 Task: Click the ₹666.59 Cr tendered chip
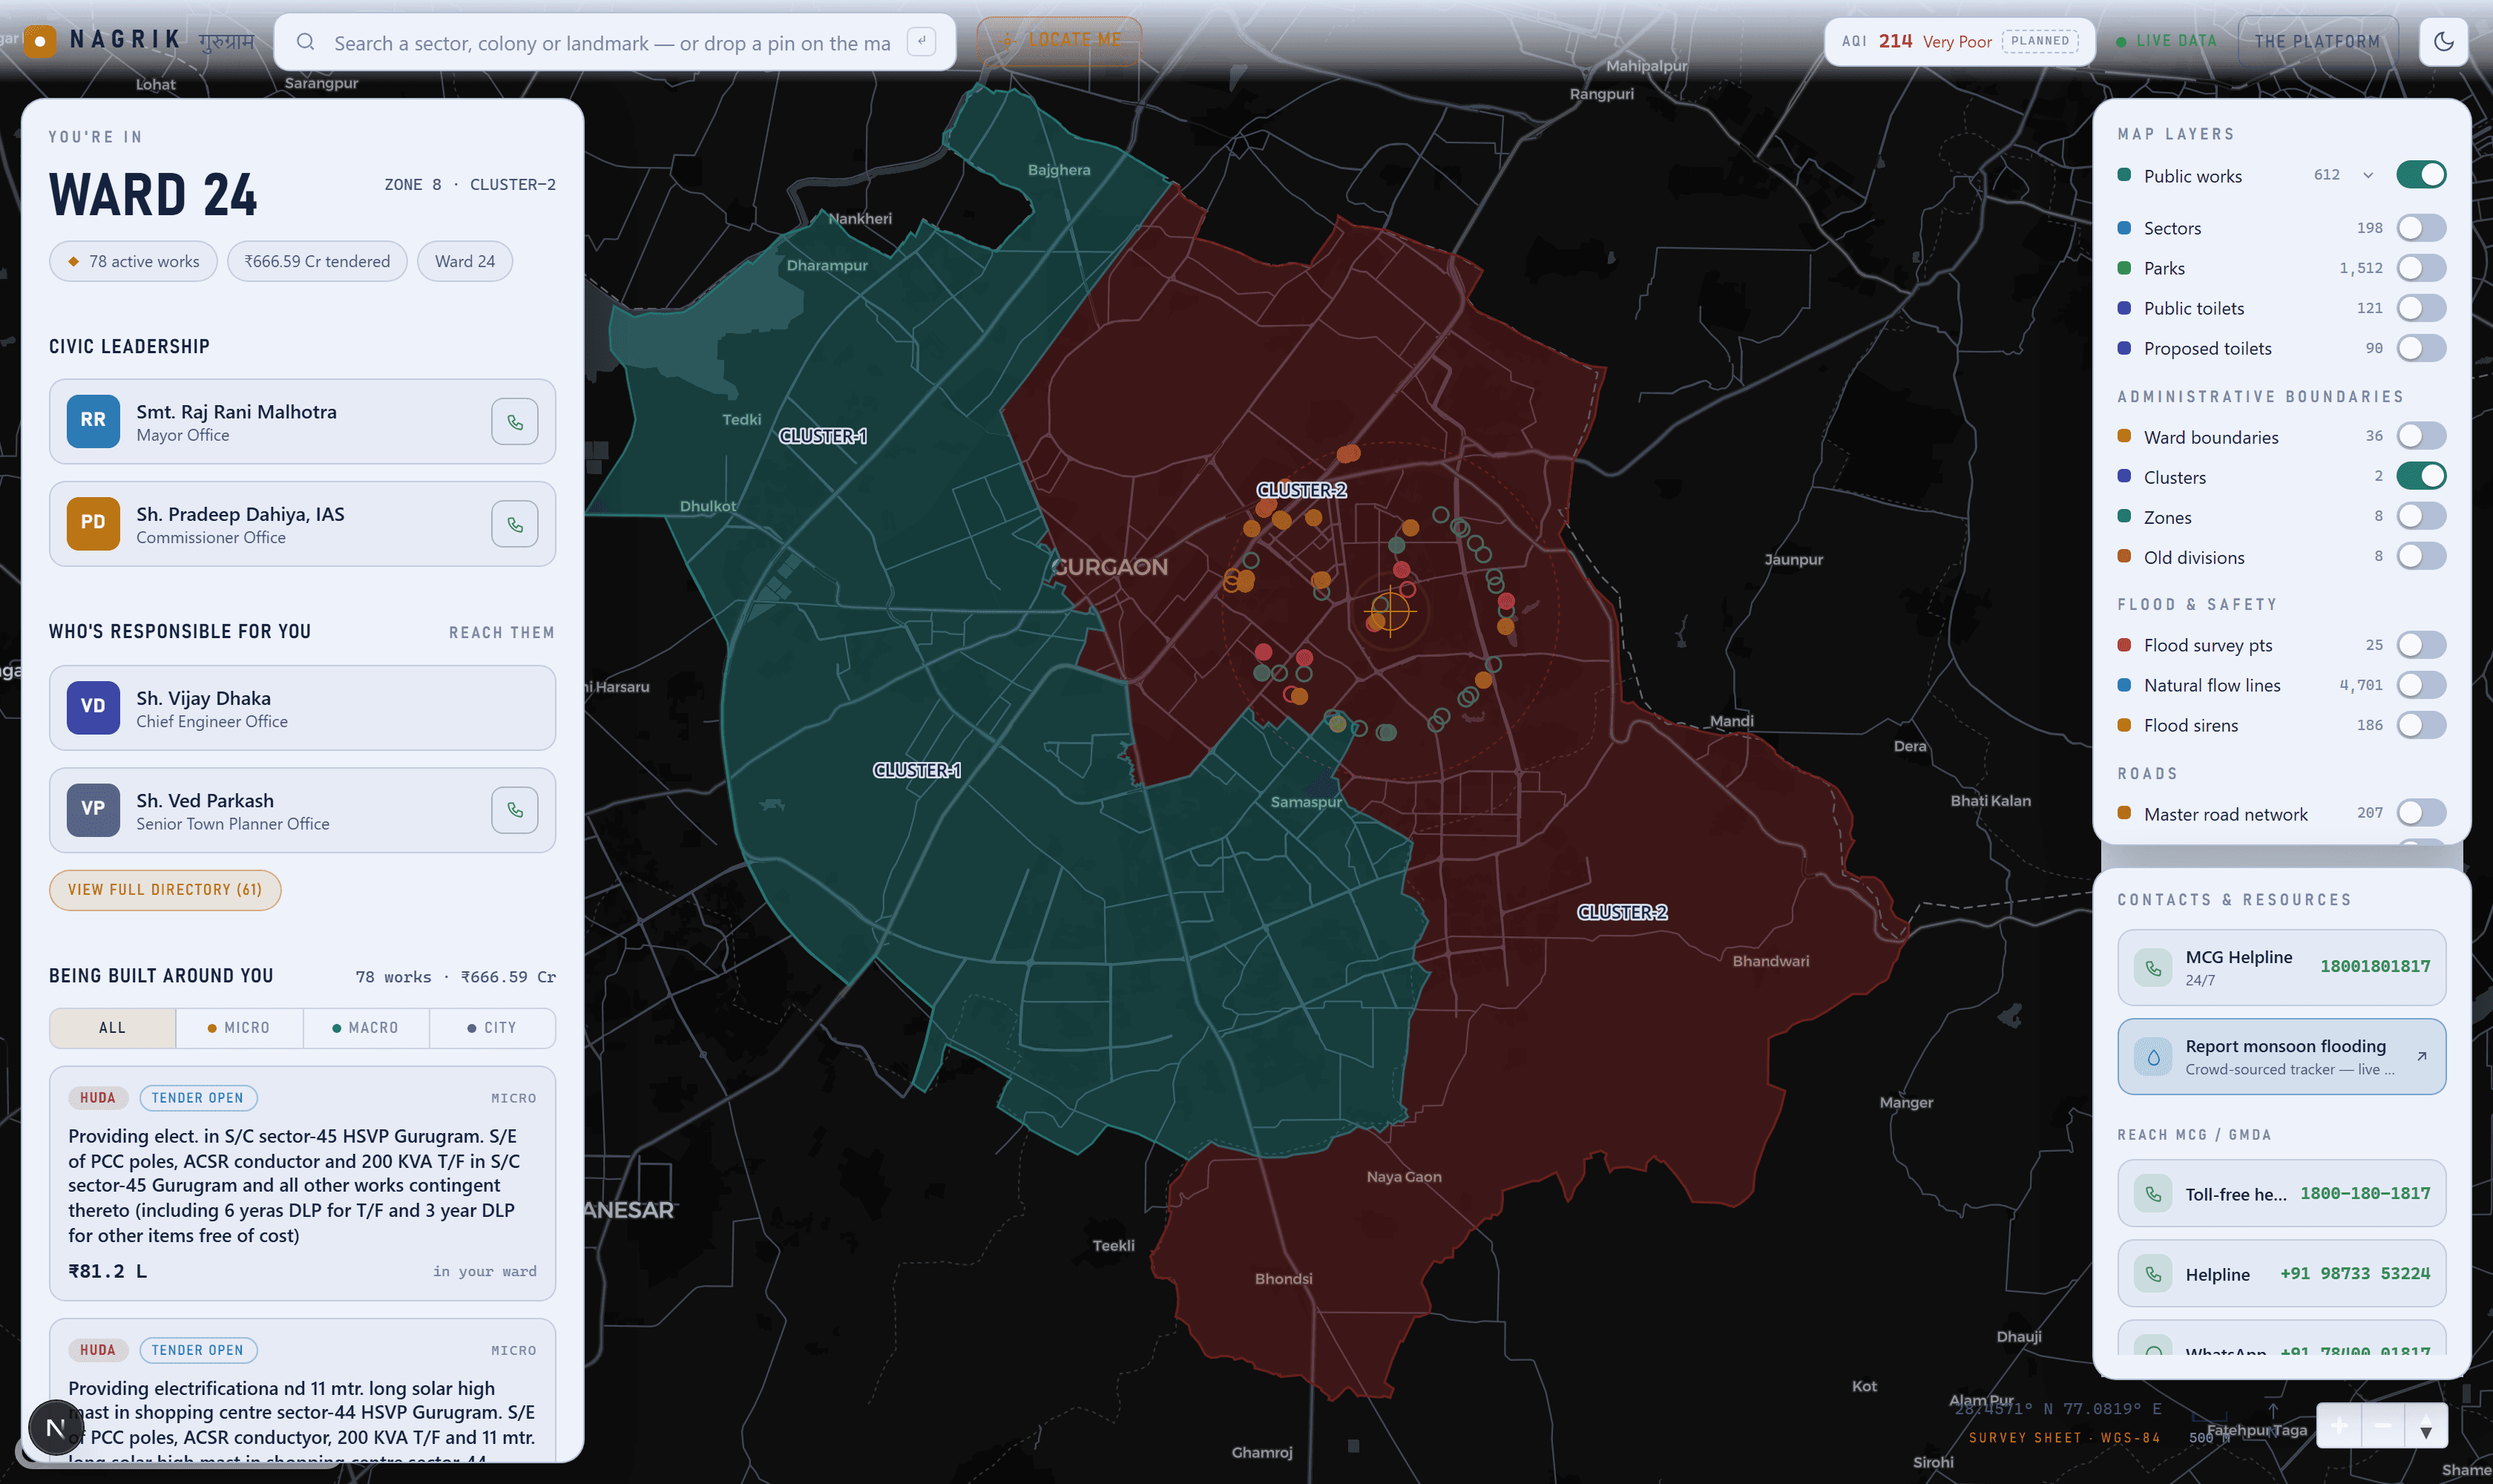pyautogui.click(x=317, y=261)
